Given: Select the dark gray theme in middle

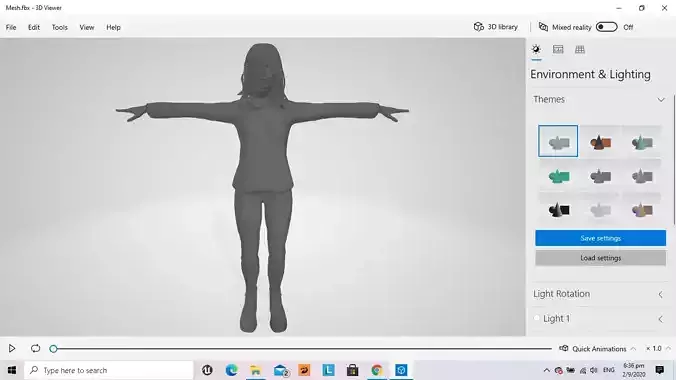Looking at the screenshot, I should (600, 176).
